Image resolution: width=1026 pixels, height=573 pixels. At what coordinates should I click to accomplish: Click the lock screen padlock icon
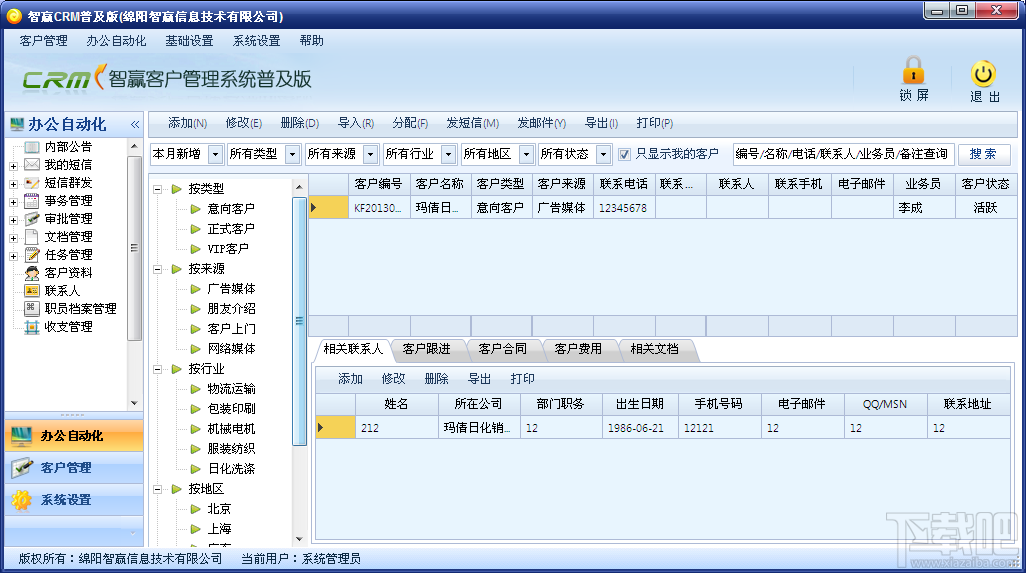(913, 69)
